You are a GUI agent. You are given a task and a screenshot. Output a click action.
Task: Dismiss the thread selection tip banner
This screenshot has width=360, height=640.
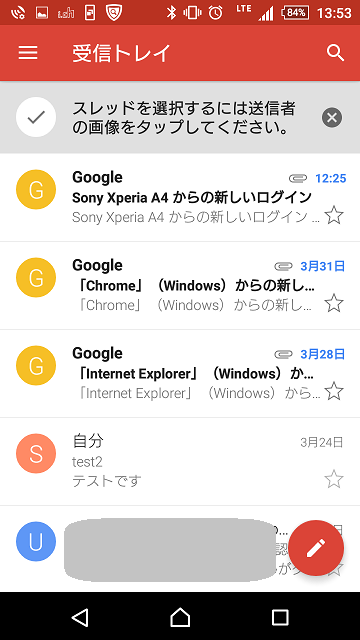pyautogui.click(x=332, y=118)
